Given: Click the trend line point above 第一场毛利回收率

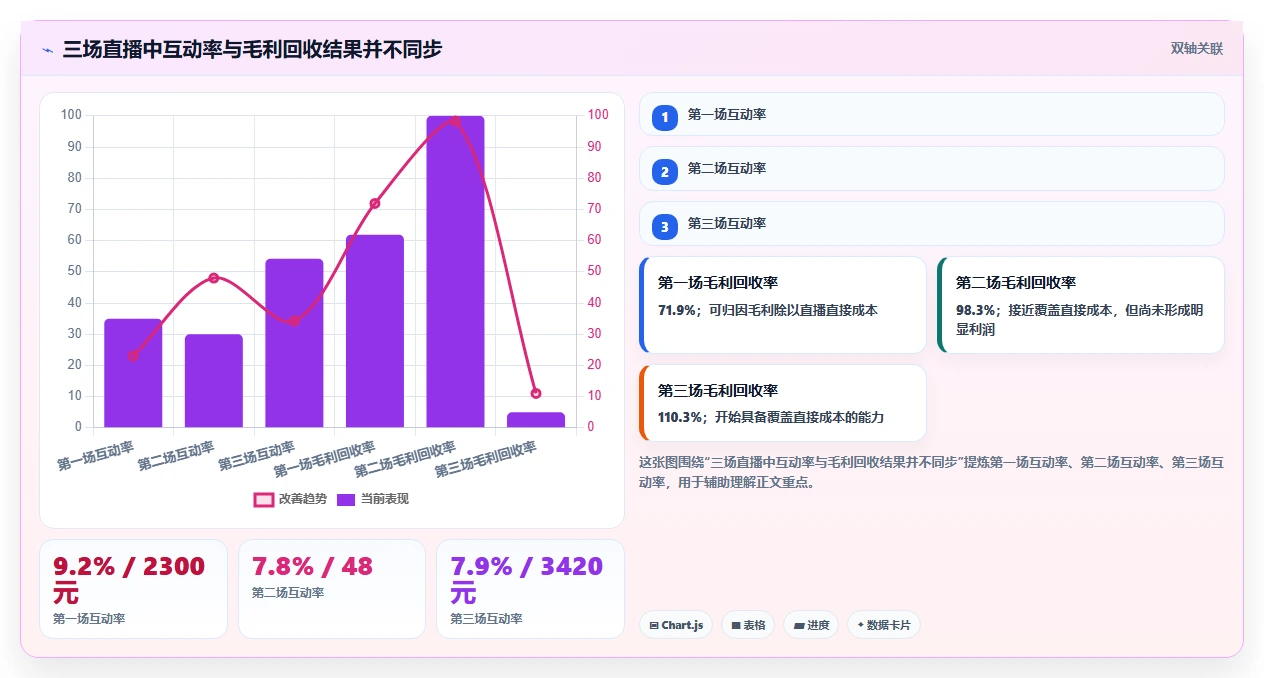Looking at the screenshot, I should coord(375,204).
